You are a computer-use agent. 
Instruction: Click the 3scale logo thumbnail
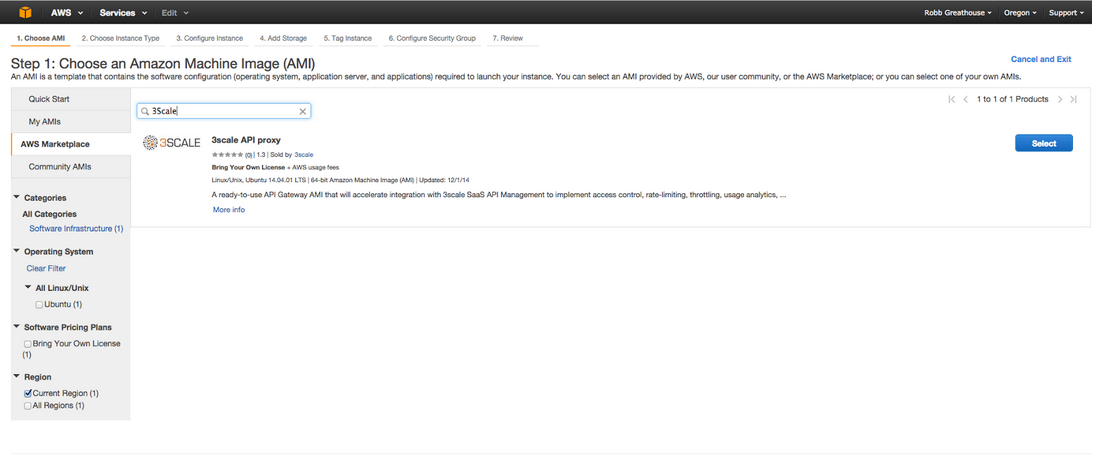tap(172, 143)
